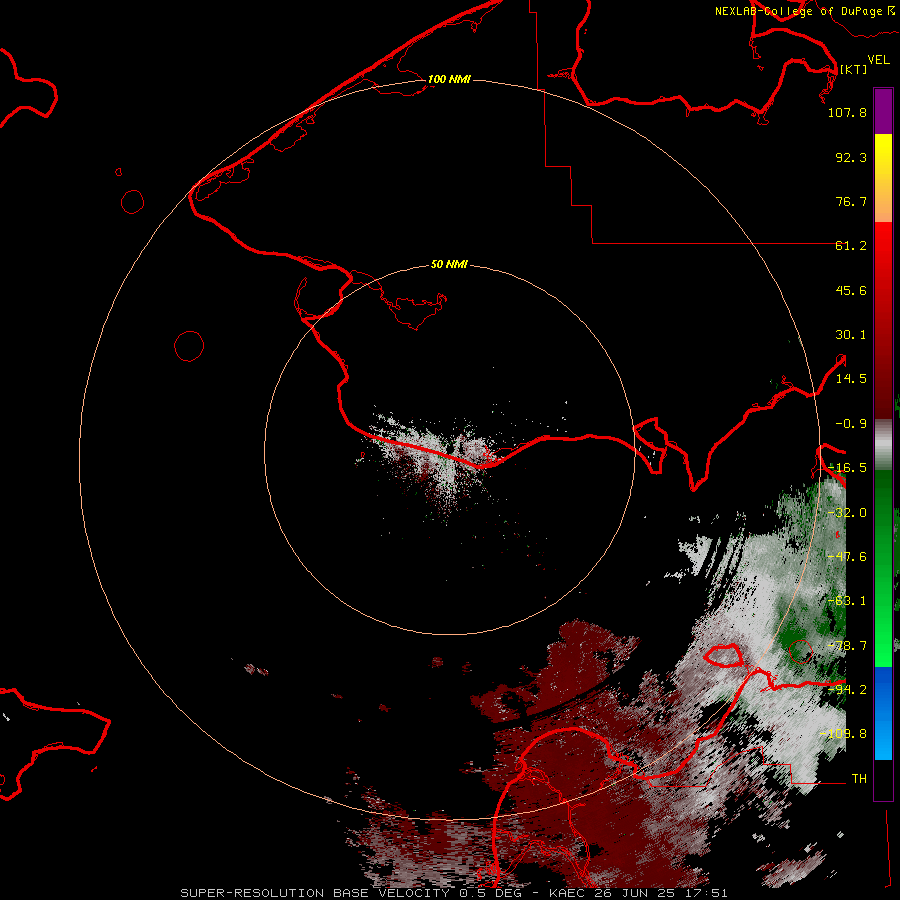Click the gray near-zero color bar segment
Viewport: 900px width, 900px height.
pos(883,445)
